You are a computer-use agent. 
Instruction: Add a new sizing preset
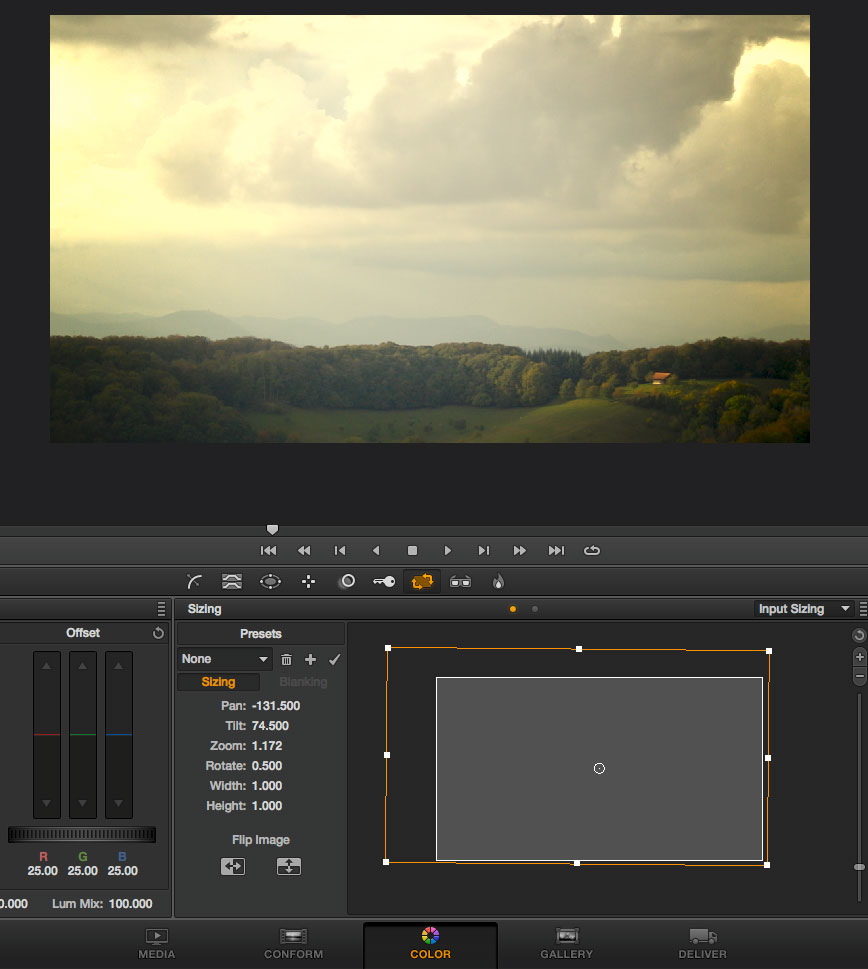310,659
